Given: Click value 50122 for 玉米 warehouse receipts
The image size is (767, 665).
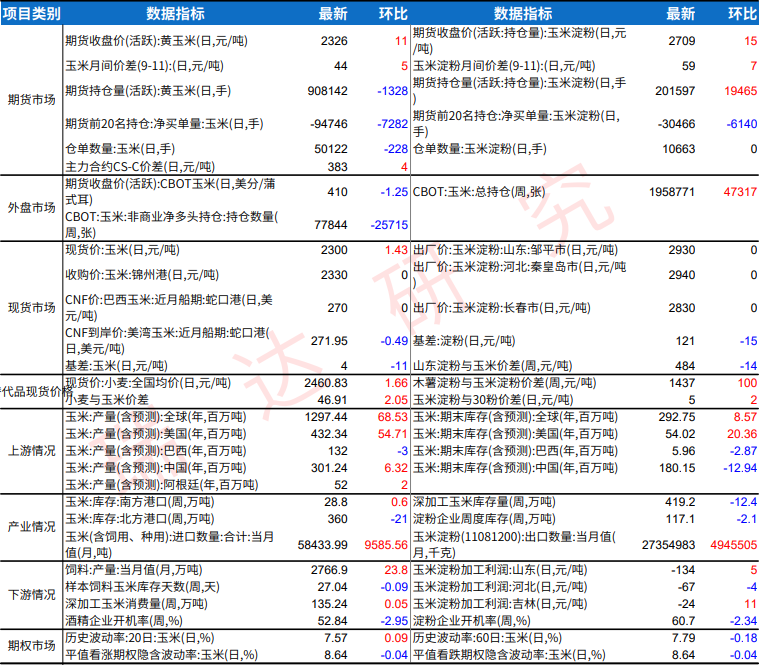Looking at the screenshot, I should pos(331,149).
